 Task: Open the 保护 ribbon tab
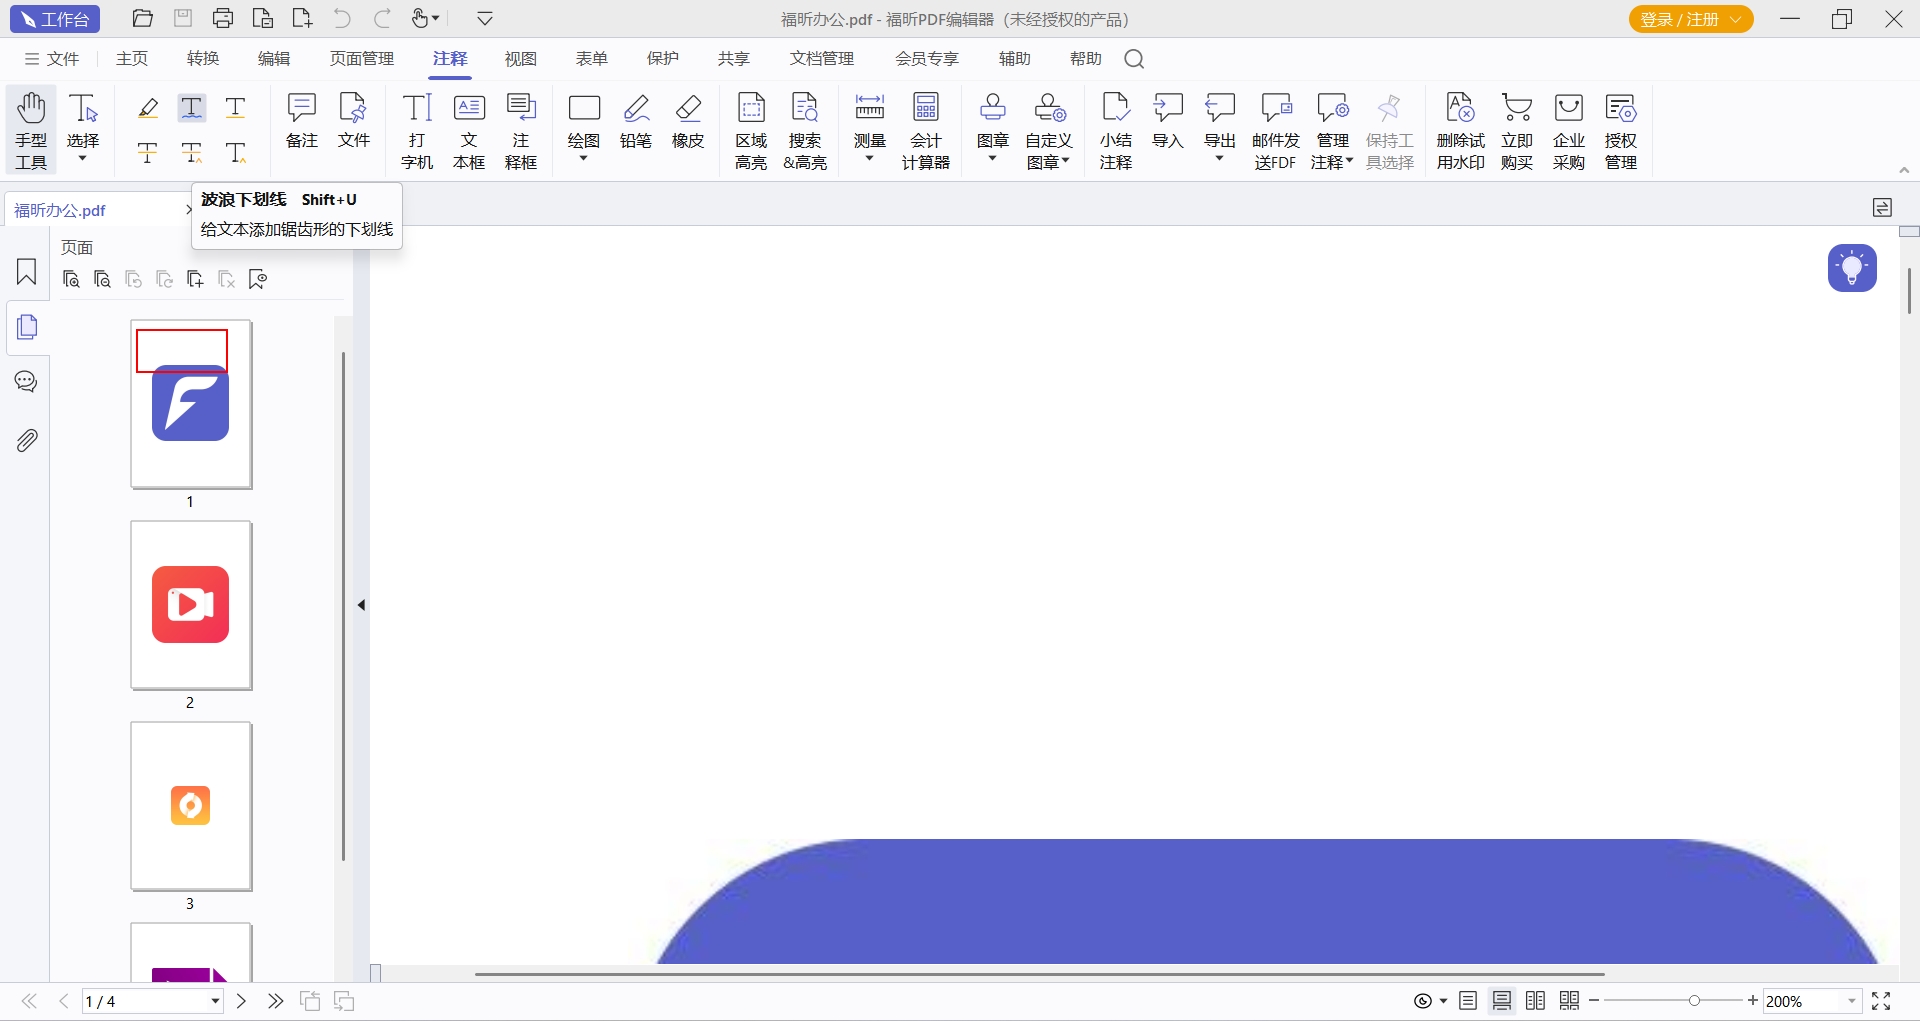point(662,59)
